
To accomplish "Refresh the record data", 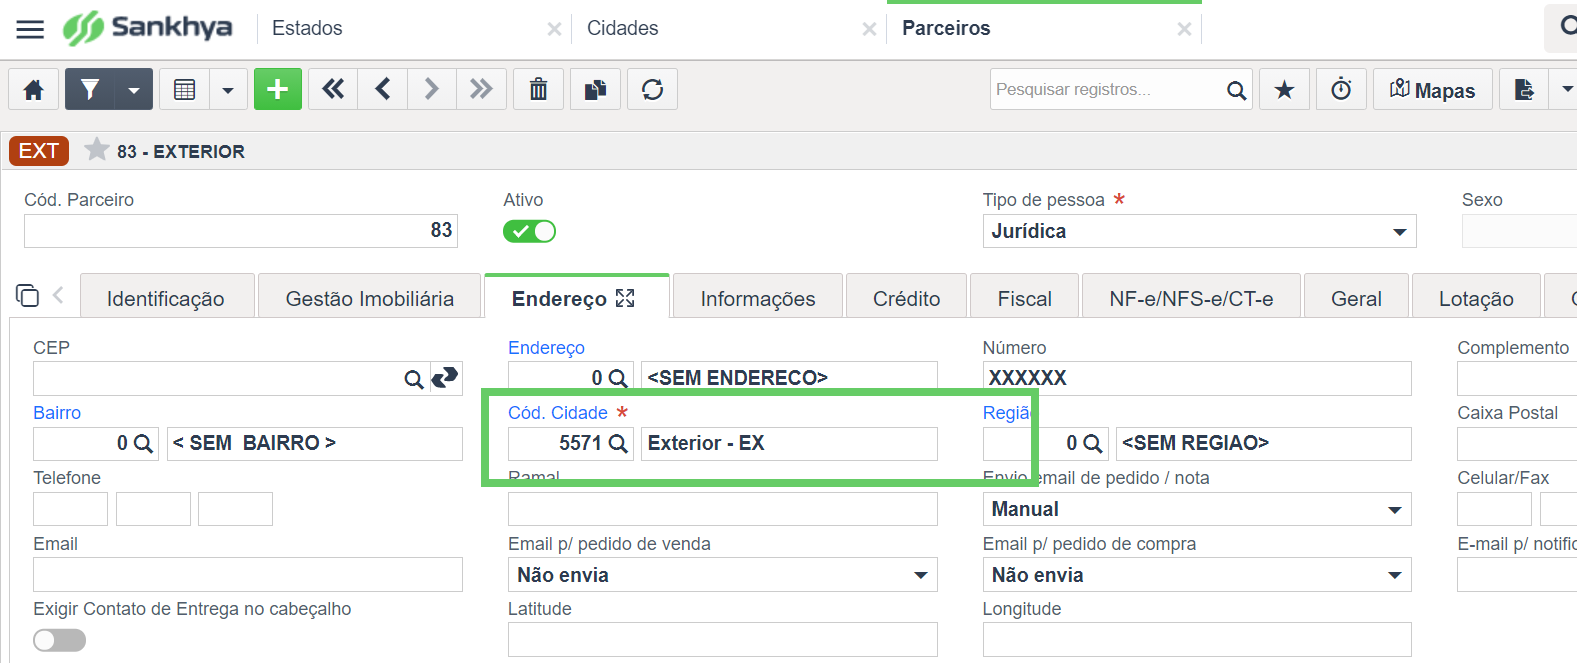I will 652,90.
